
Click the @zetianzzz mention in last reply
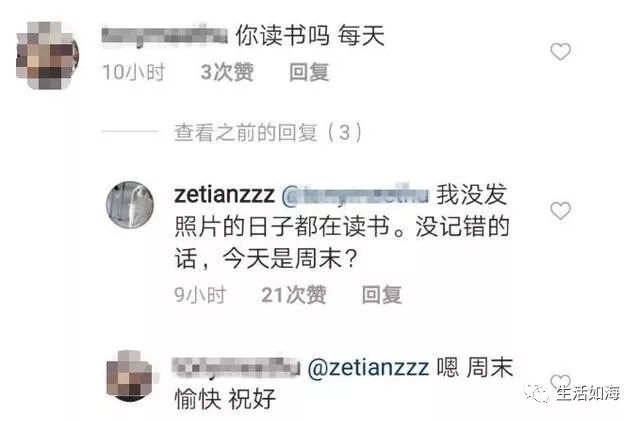click(x=368, y=368)
